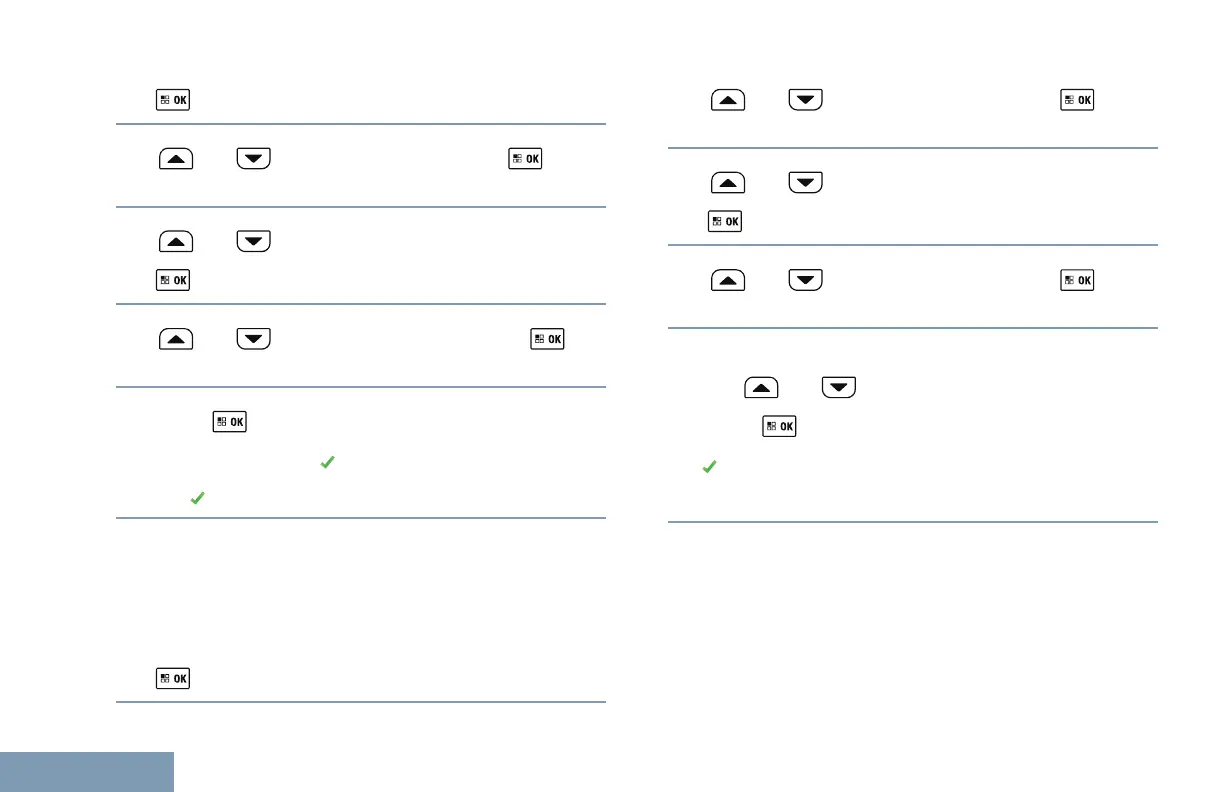The width and height of the screenshot is (1224, 792).
Task: Click the blue-gray rectangle in bottom-left corner
Action: (87, 771)
